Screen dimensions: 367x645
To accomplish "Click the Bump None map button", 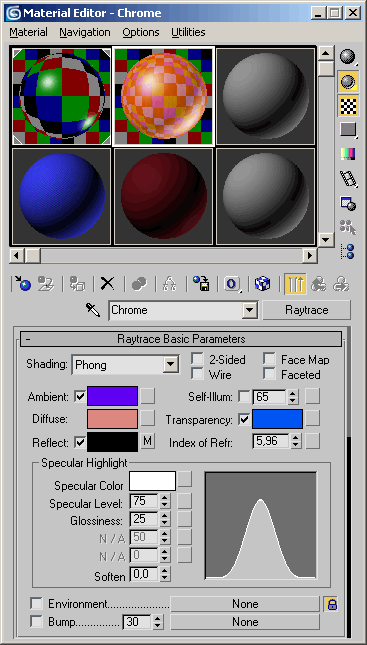I will click(x=245, y=622).
